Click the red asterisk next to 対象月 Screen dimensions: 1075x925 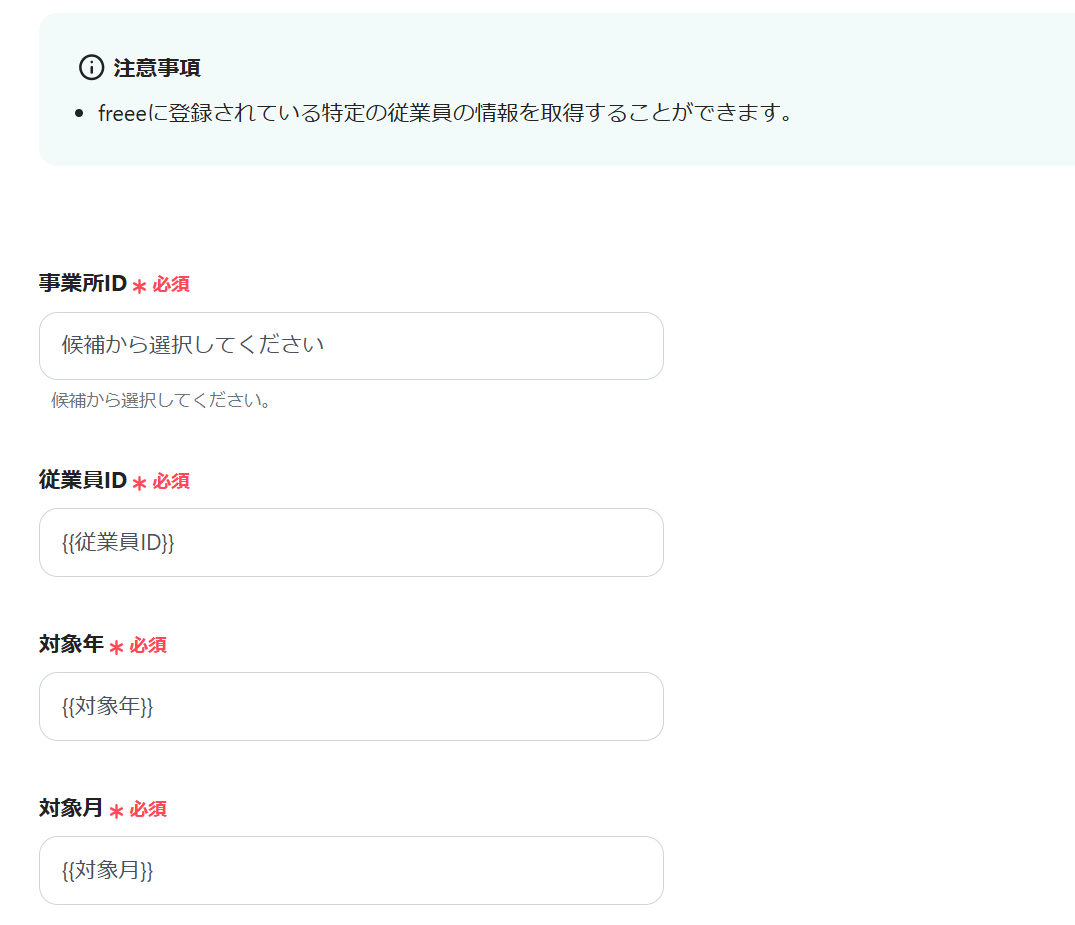(x=116, y=811)
